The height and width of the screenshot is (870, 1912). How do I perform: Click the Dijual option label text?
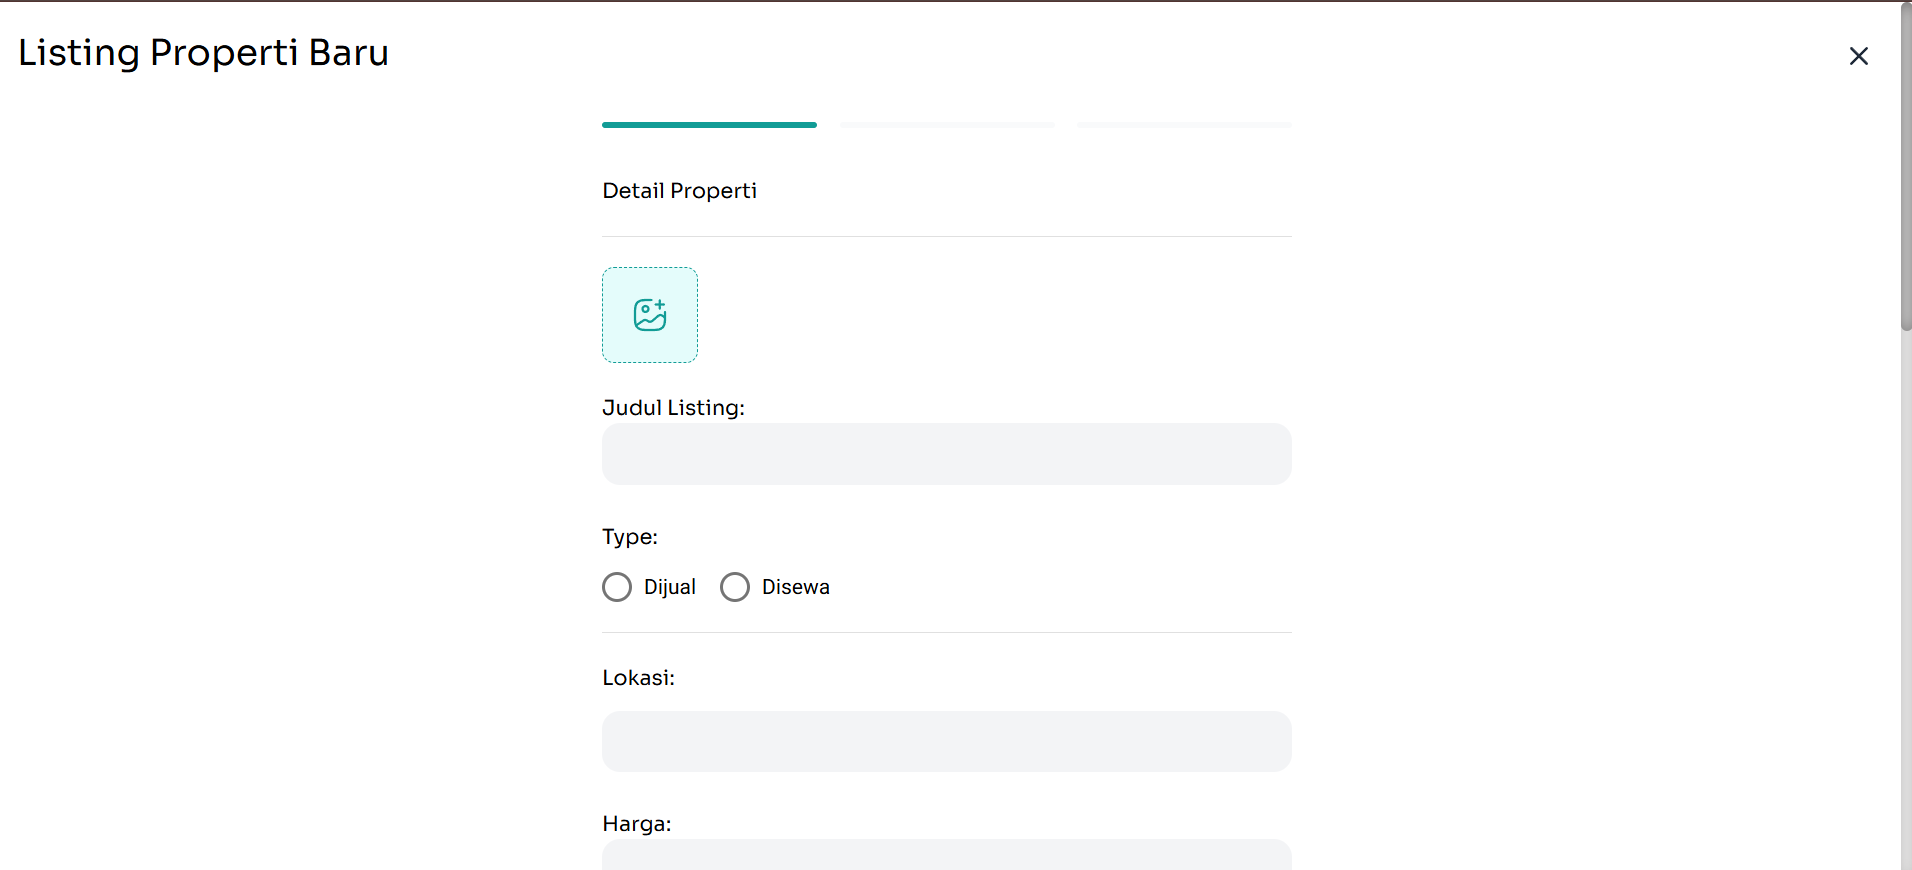pos(669,587)
